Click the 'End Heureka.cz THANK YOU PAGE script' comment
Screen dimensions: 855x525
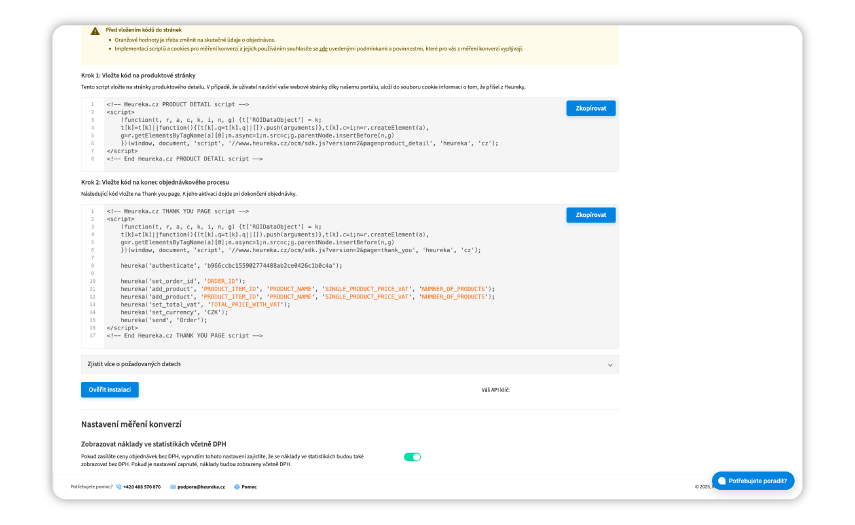pyautogui.click(x=185, y=336)
